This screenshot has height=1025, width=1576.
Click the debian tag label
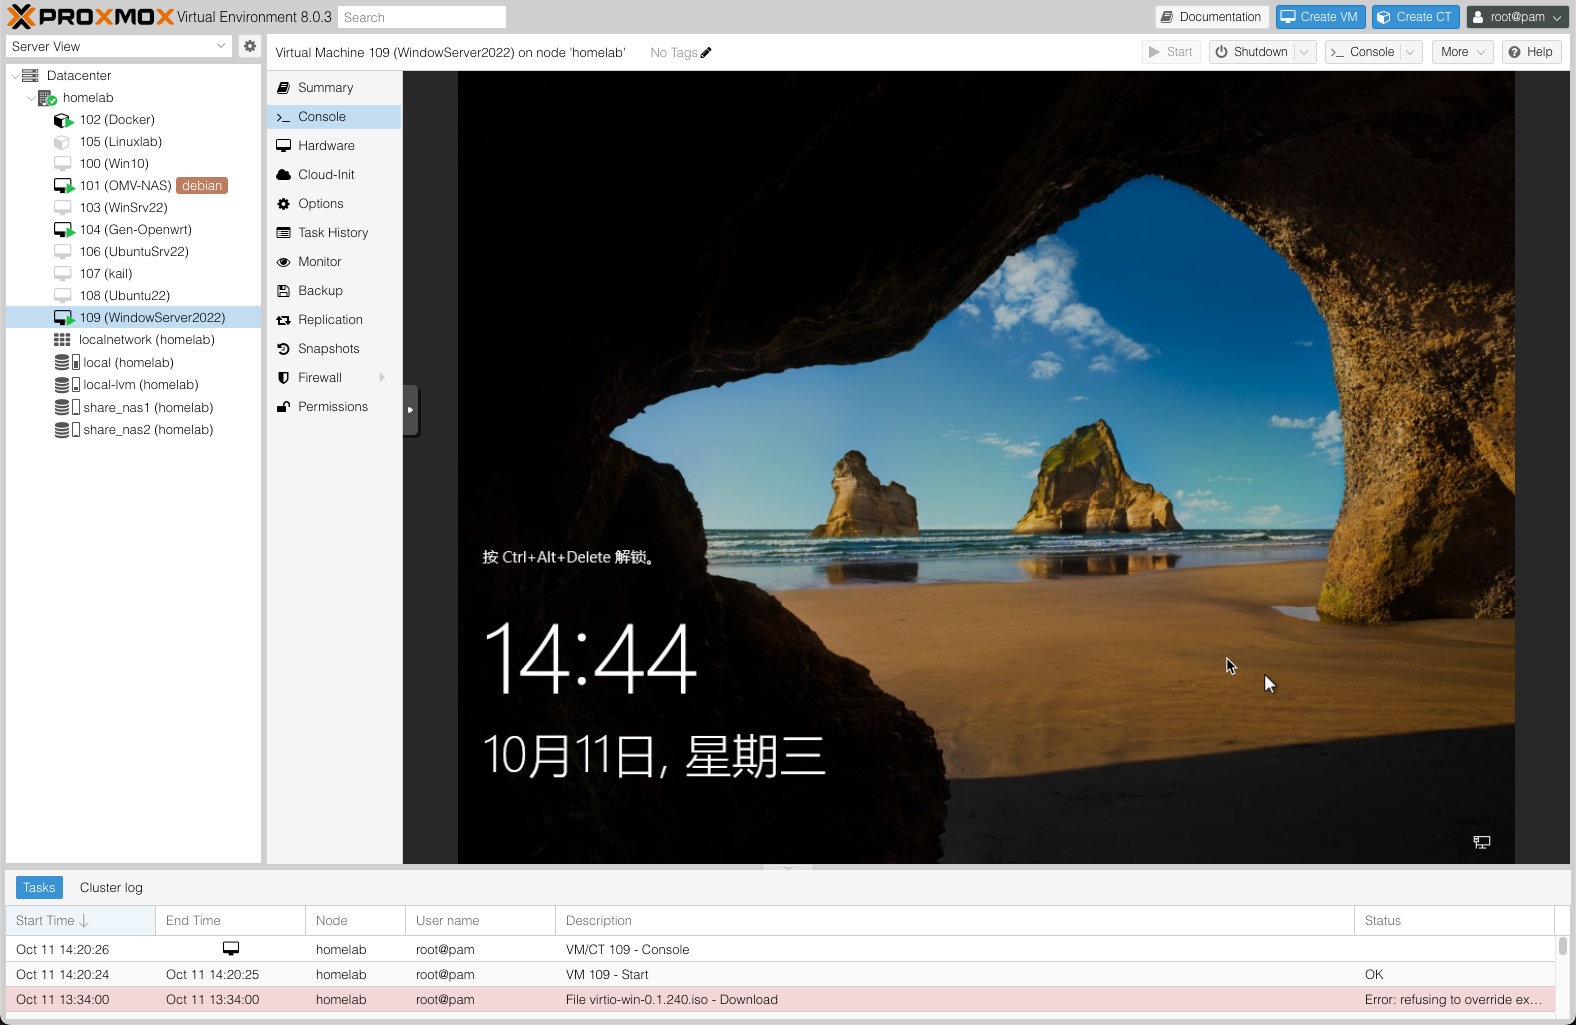202,186
